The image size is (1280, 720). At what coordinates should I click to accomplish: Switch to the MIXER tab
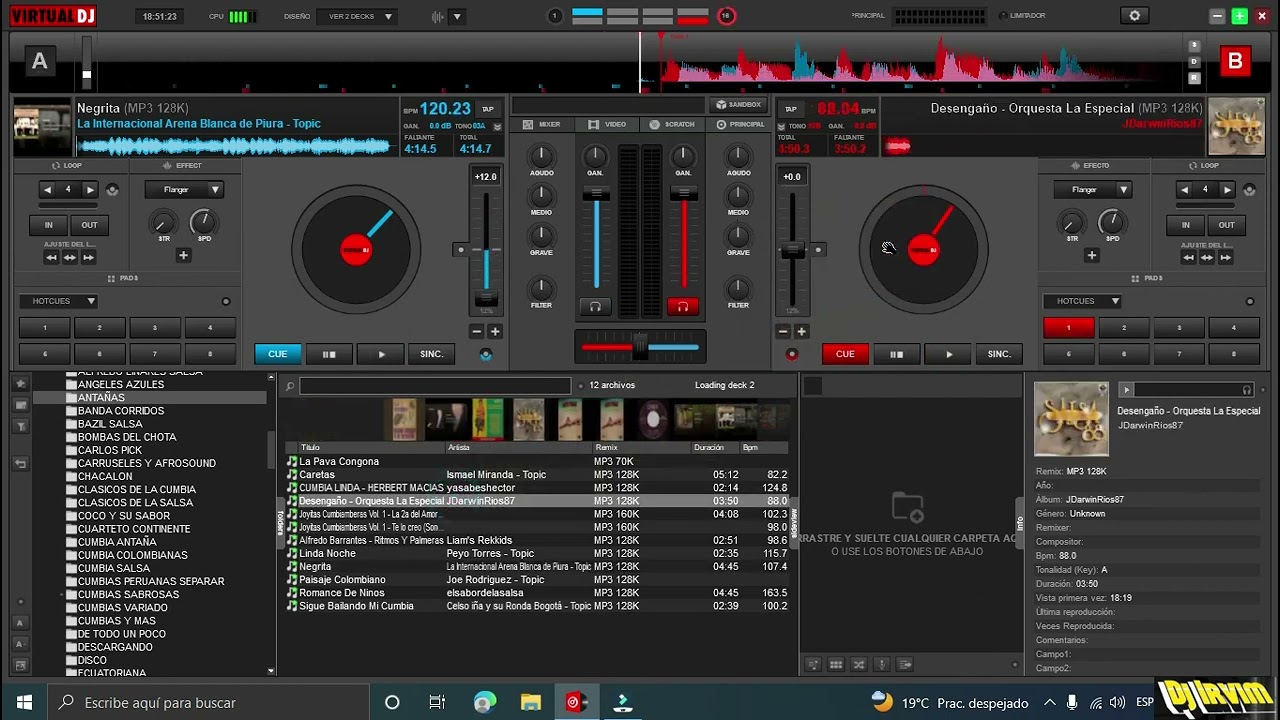(542, 124)
